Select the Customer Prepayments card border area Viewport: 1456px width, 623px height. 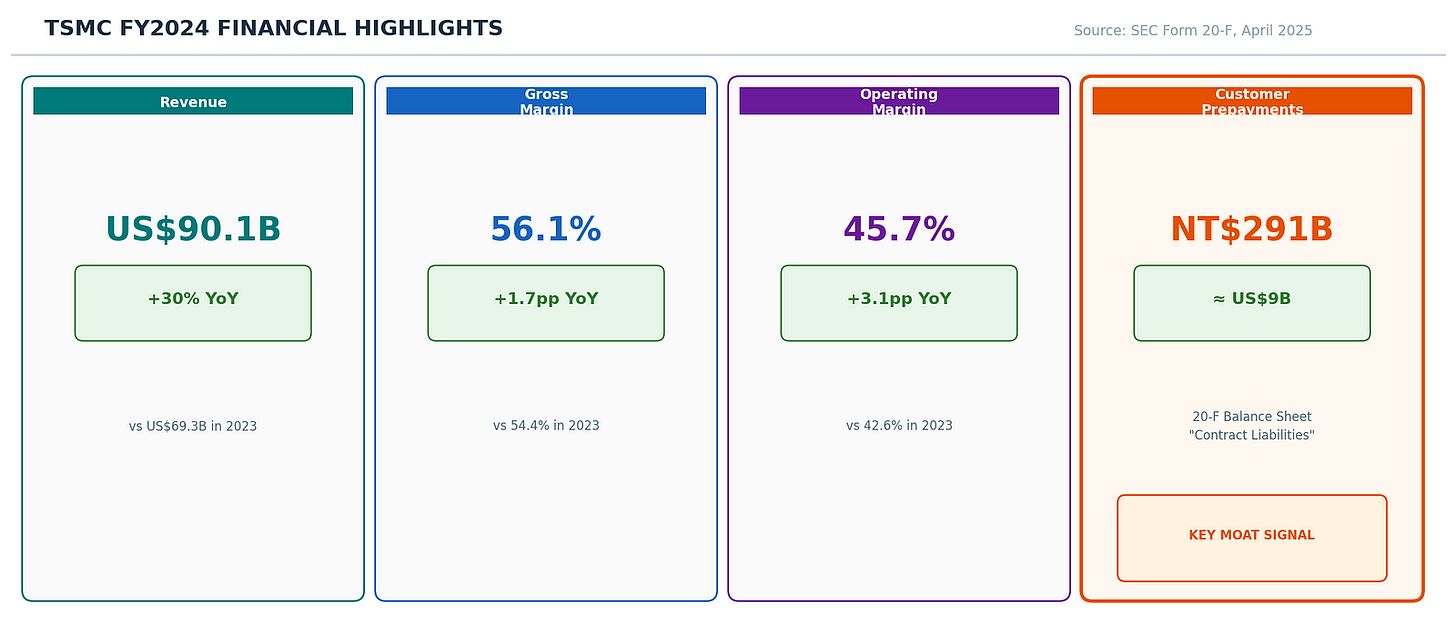click(1252, 339)
